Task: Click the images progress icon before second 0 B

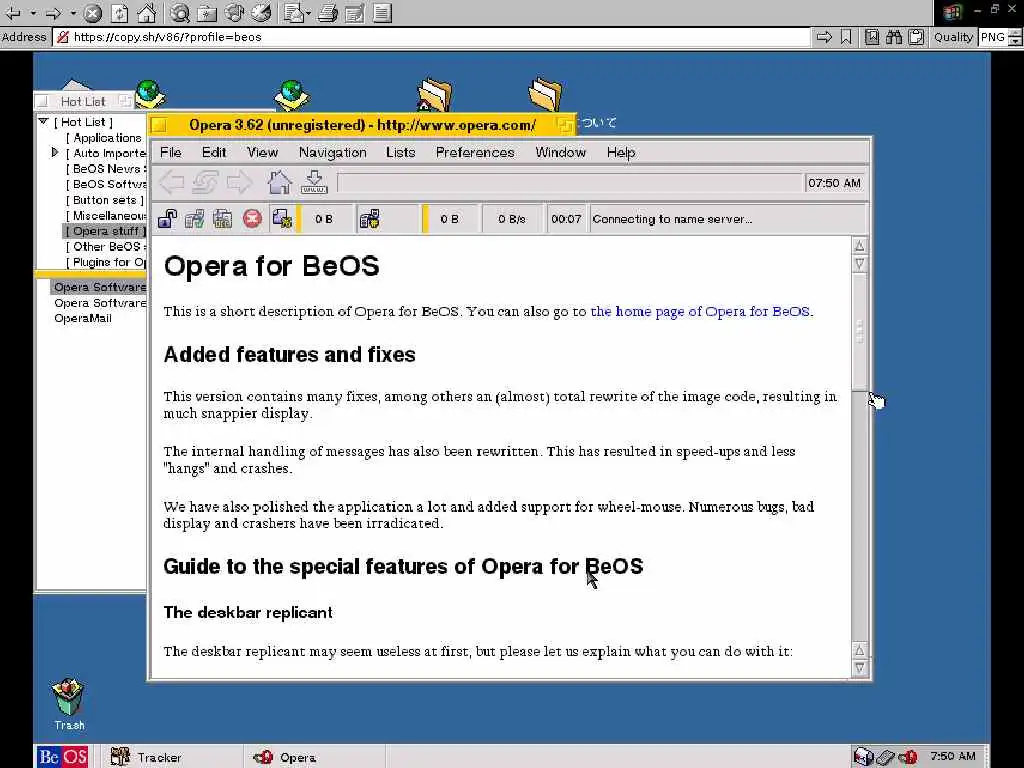Action: tap(369, 219)
